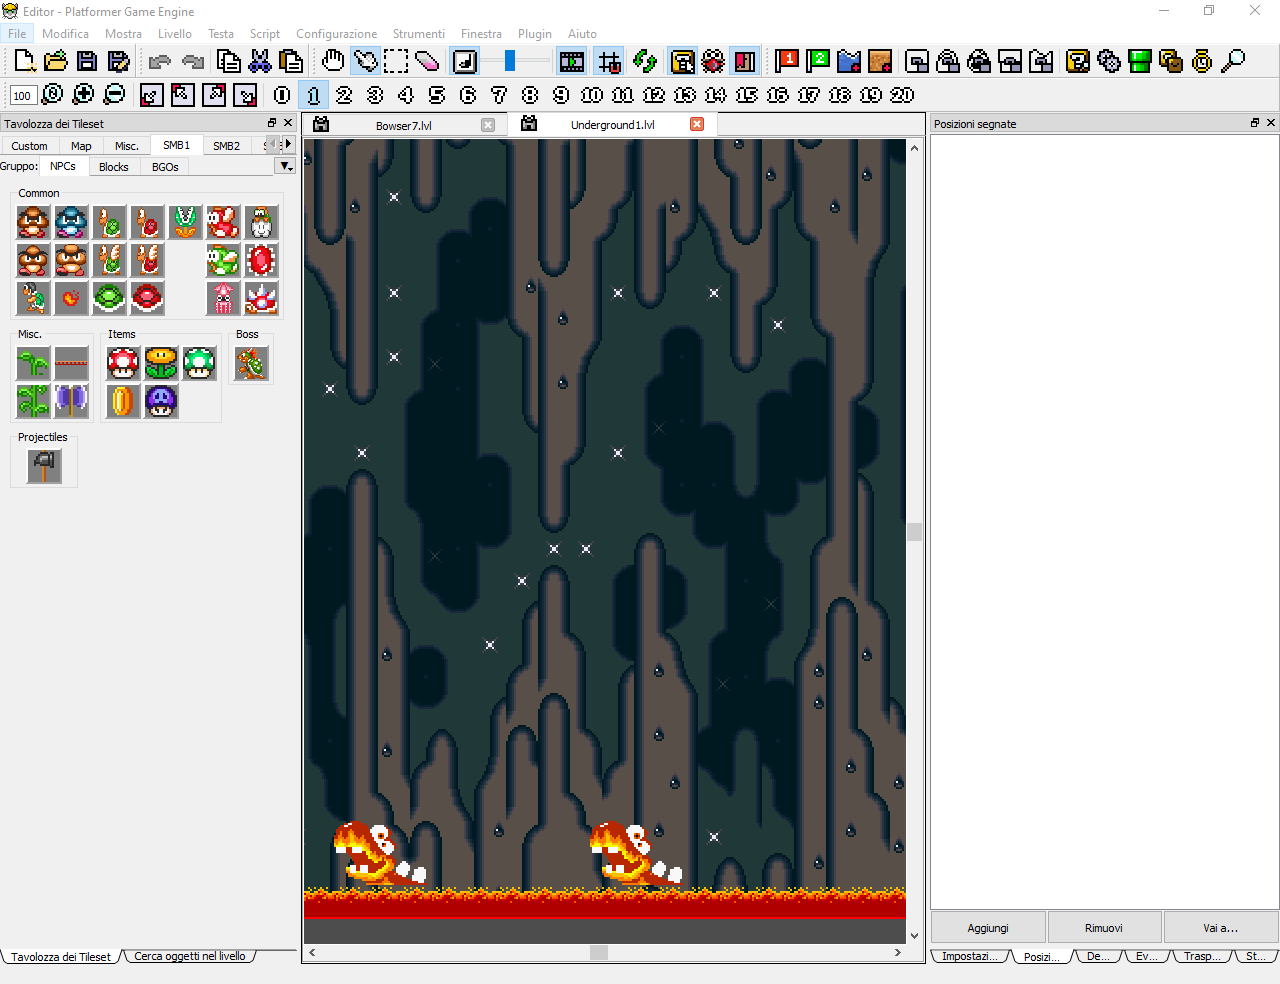Edit the zoom percentage field
1280x984 pixels.
click(22, 95)
